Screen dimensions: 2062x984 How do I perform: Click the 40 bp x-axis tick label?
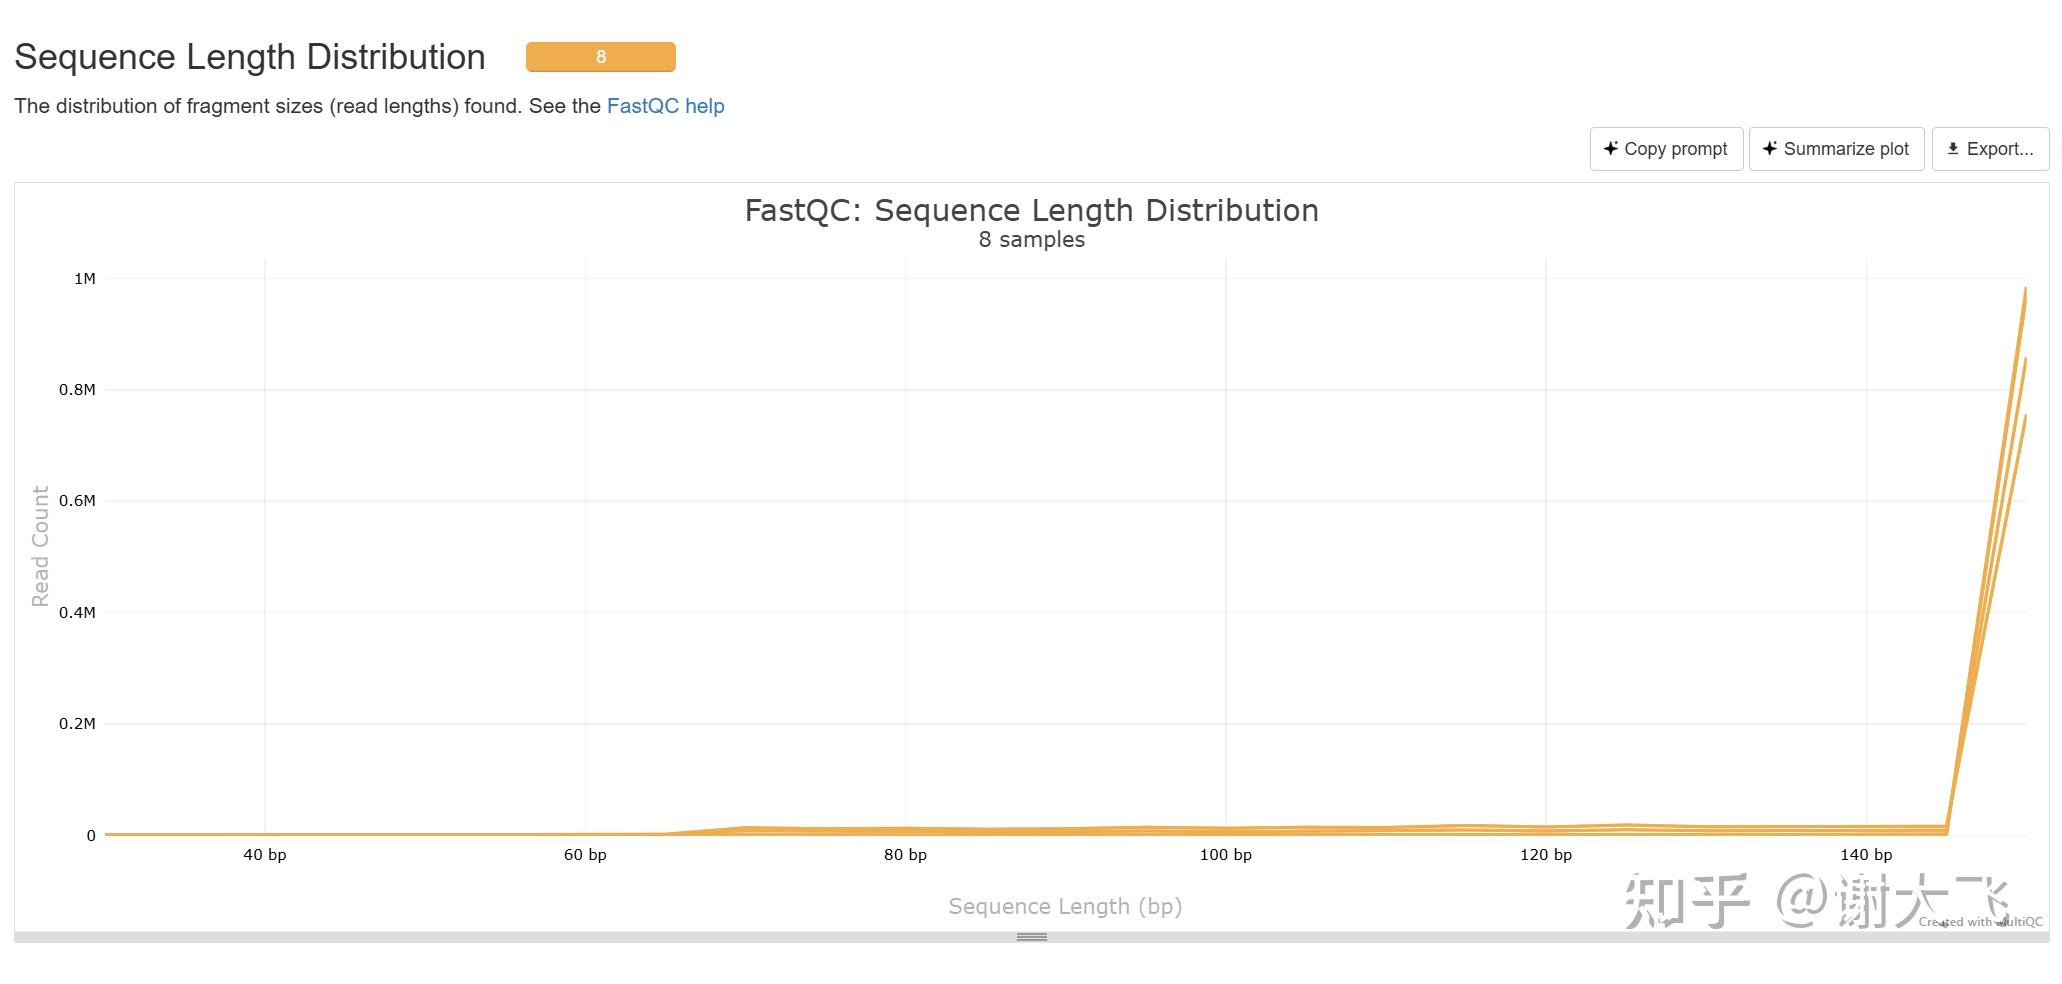pyautogui.click(x=264, y=855)
